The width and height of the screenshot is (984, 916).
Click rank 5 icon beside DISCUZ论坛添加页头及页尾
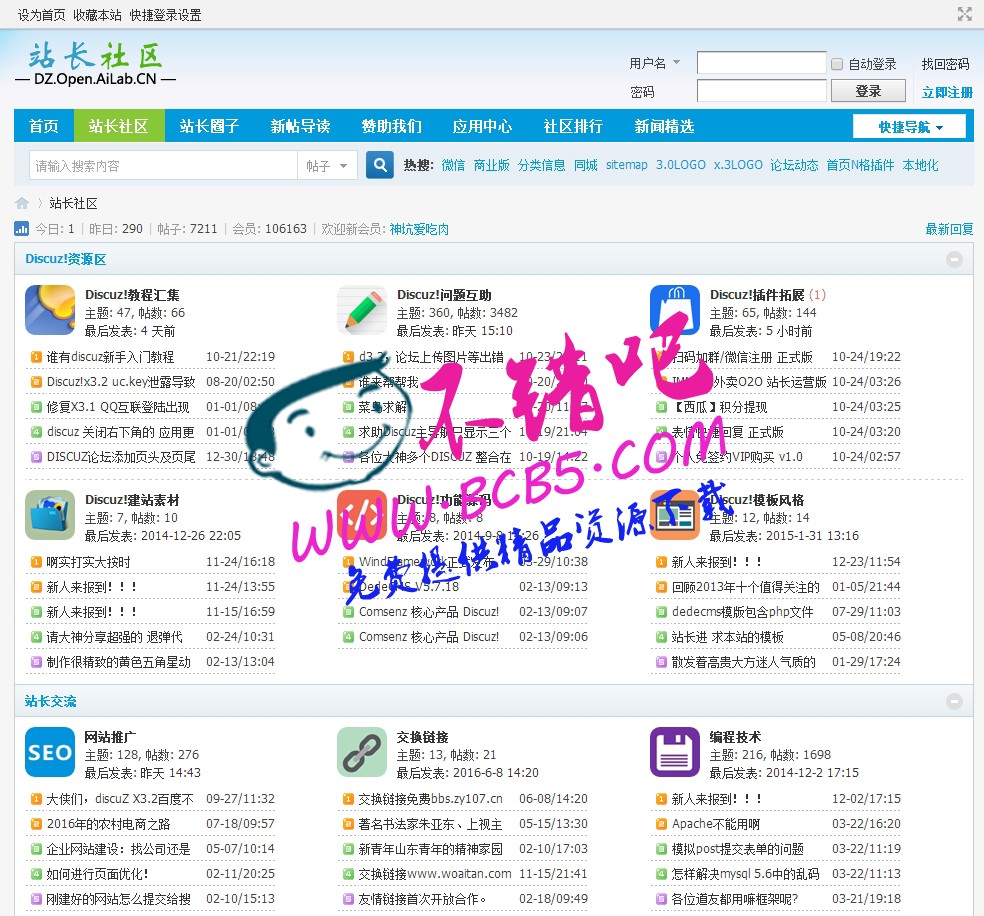36,457
